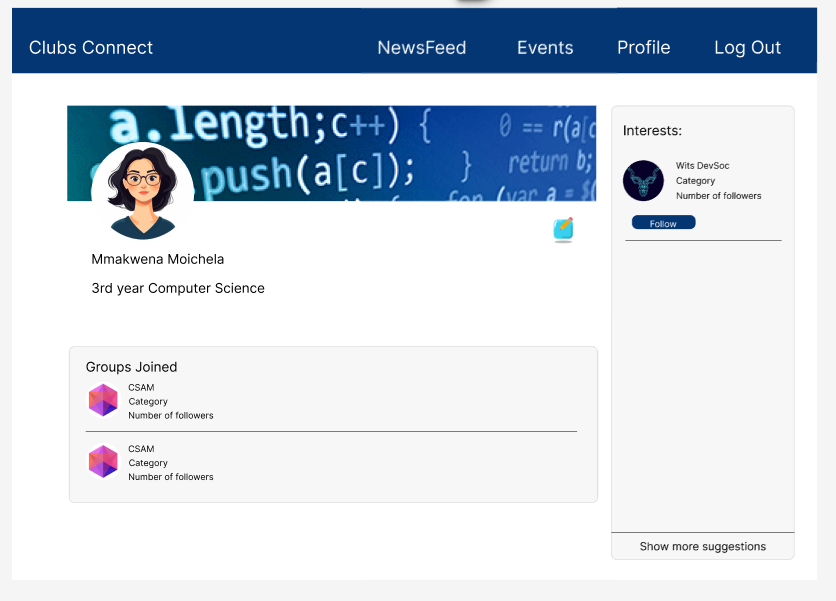Viewport: 836px width, 601px height.
Task: Navigate to the Profile tab
Action: coord(644,47)
